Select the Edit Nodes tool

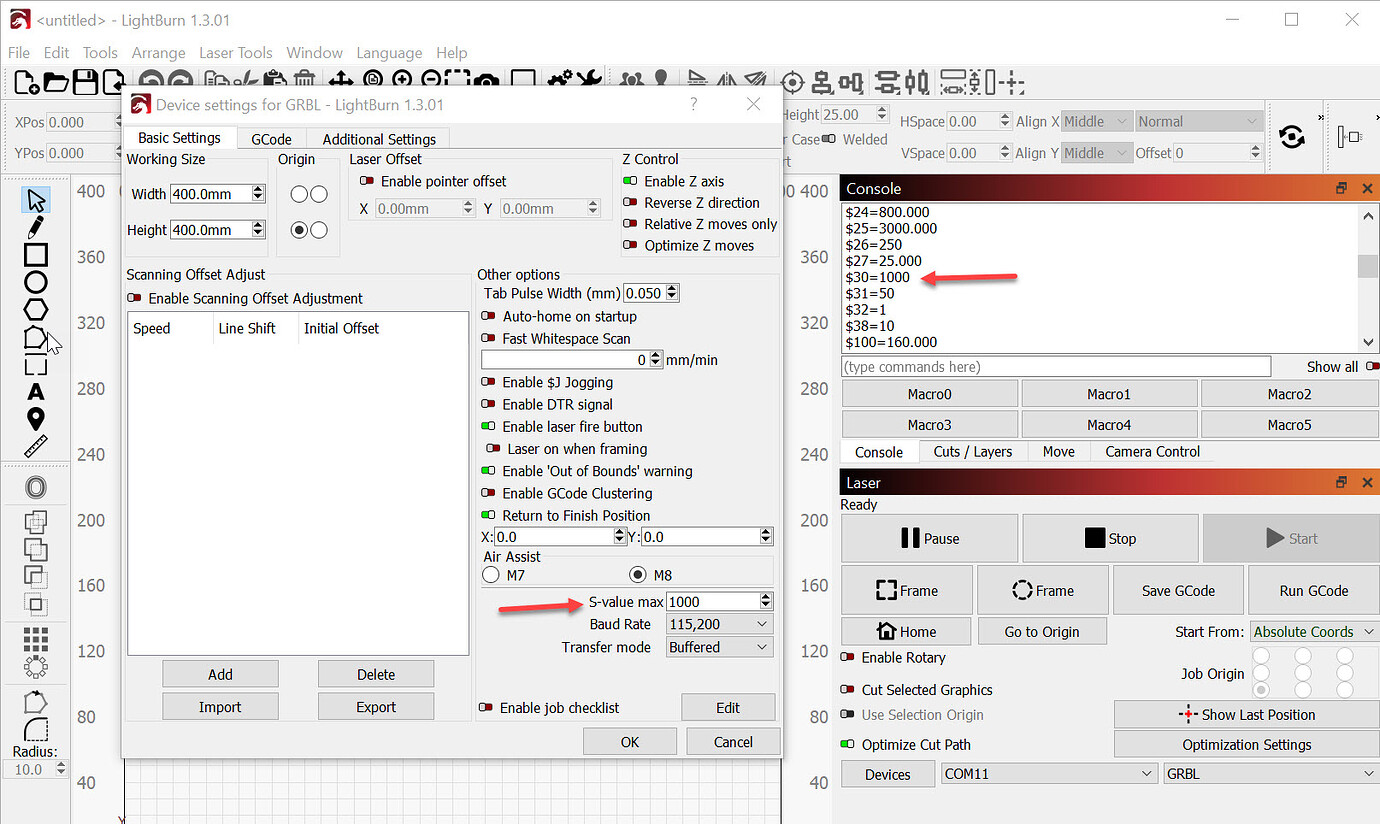33,337
